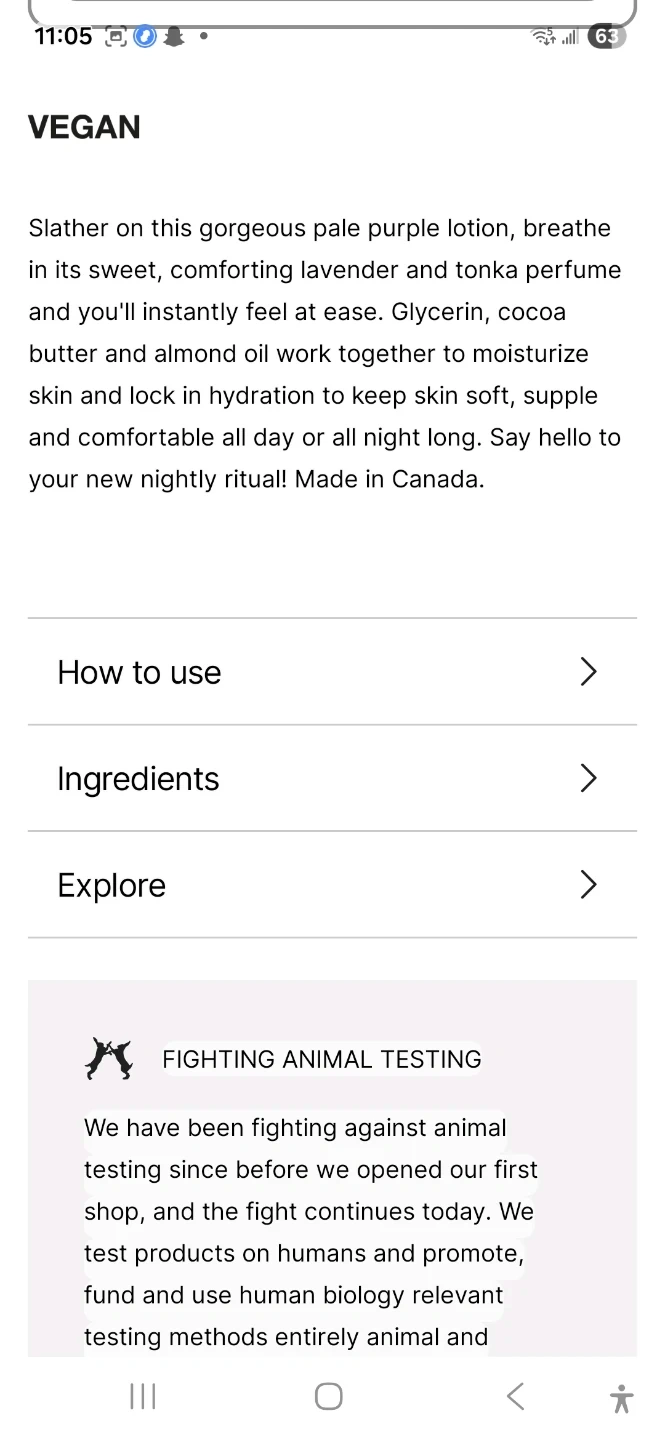Expand the Explore chevron arrow
The height and width of the screenshot is (1440, 665).
coord(588,884)
